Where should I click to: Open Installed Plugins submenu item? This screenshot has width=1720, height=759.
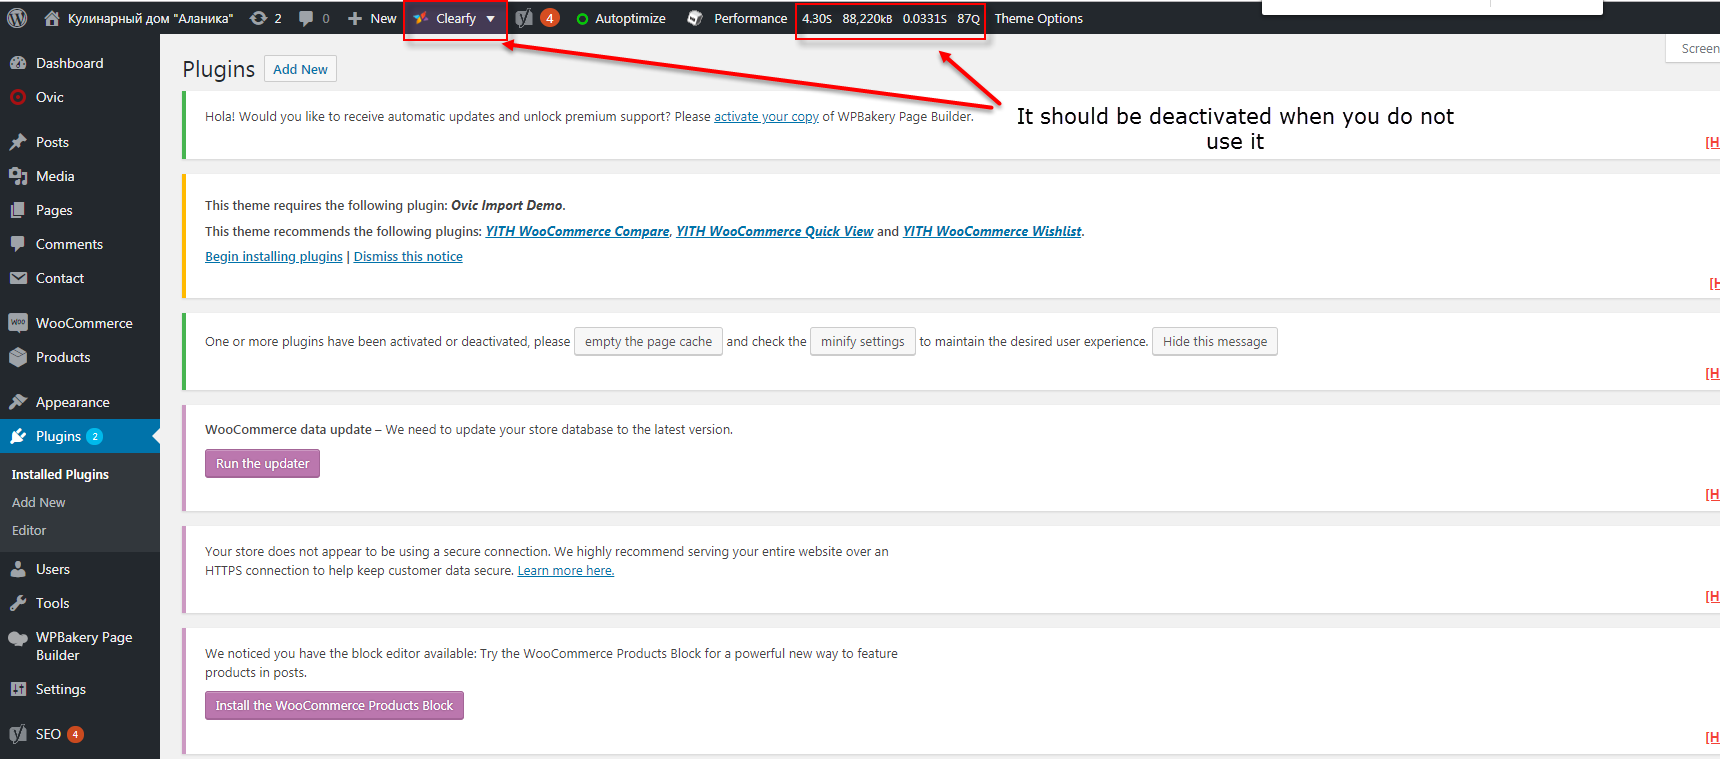60,474
